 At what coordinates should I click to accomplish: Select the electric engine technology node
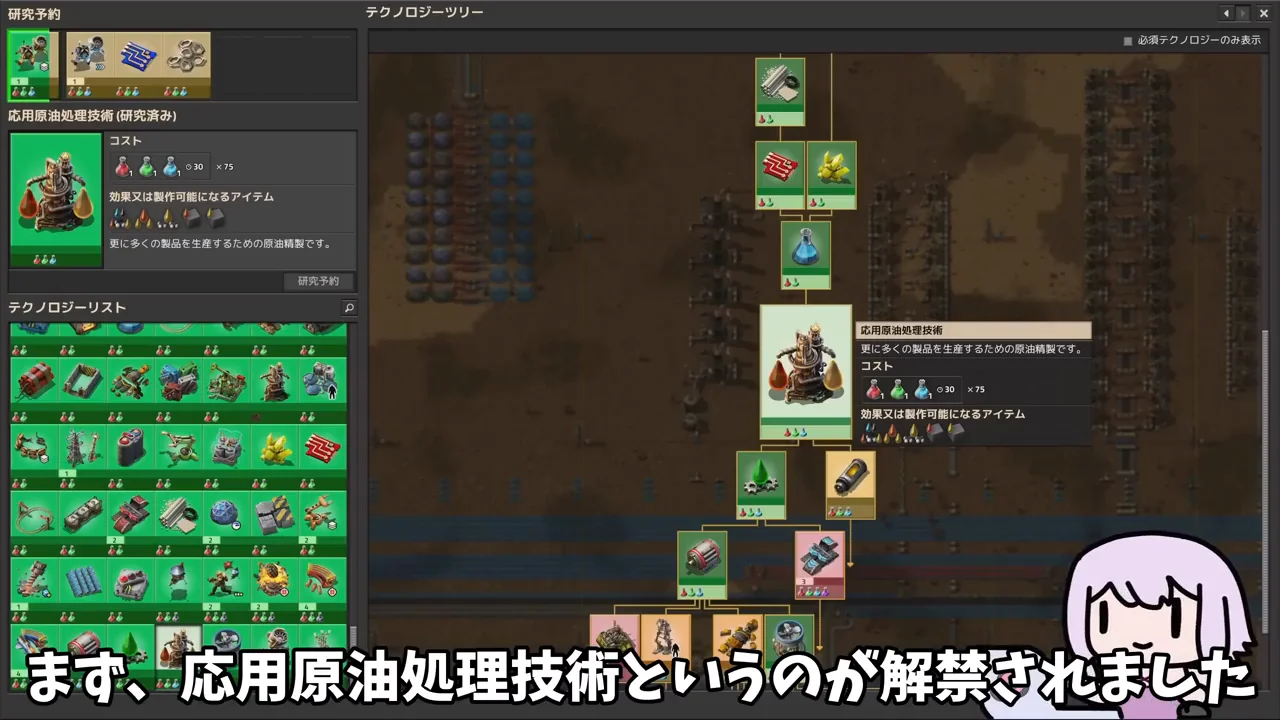(702, 565)
